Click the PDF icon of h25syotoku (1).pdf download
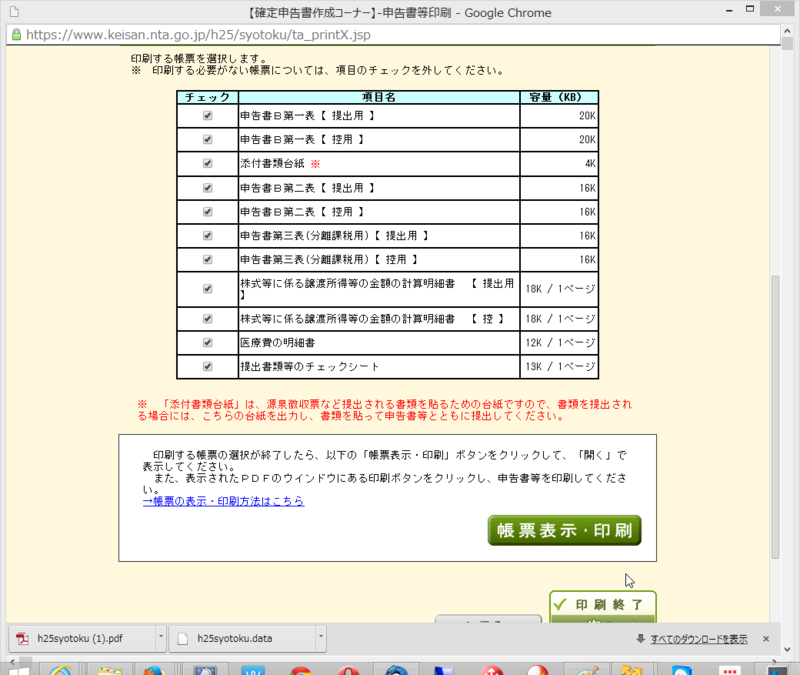Image resolution: width=800 pixels, height=675 pixels. (x=22, y=638)
